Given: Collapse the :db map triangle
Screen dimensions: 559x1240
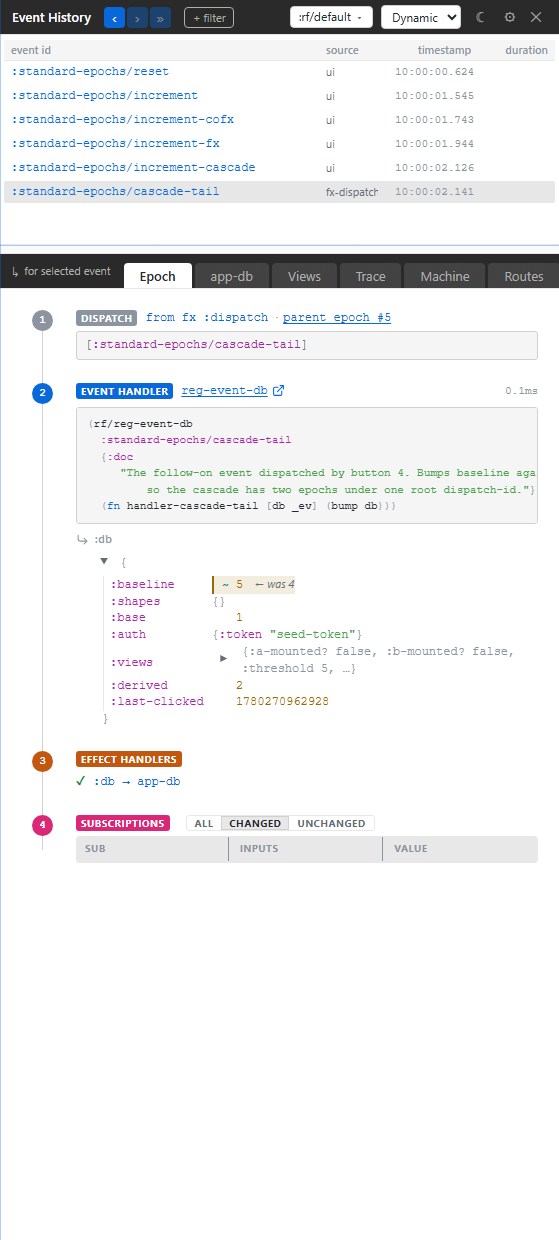Looking at the screenshot, I should (x=104, y=562).
